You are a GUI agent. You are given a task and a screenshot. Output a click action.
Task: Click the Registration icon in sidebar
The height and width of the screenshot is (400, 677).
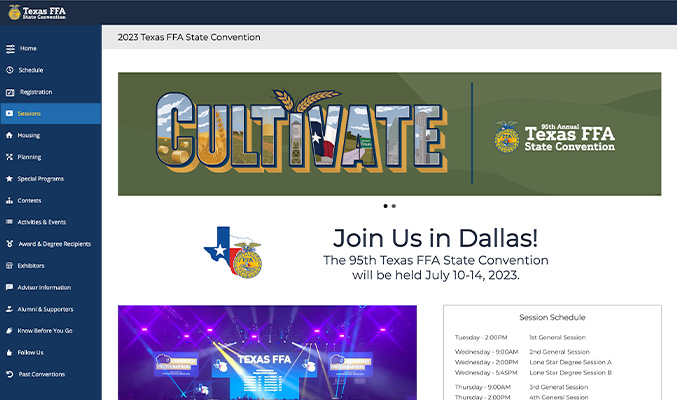9,92
